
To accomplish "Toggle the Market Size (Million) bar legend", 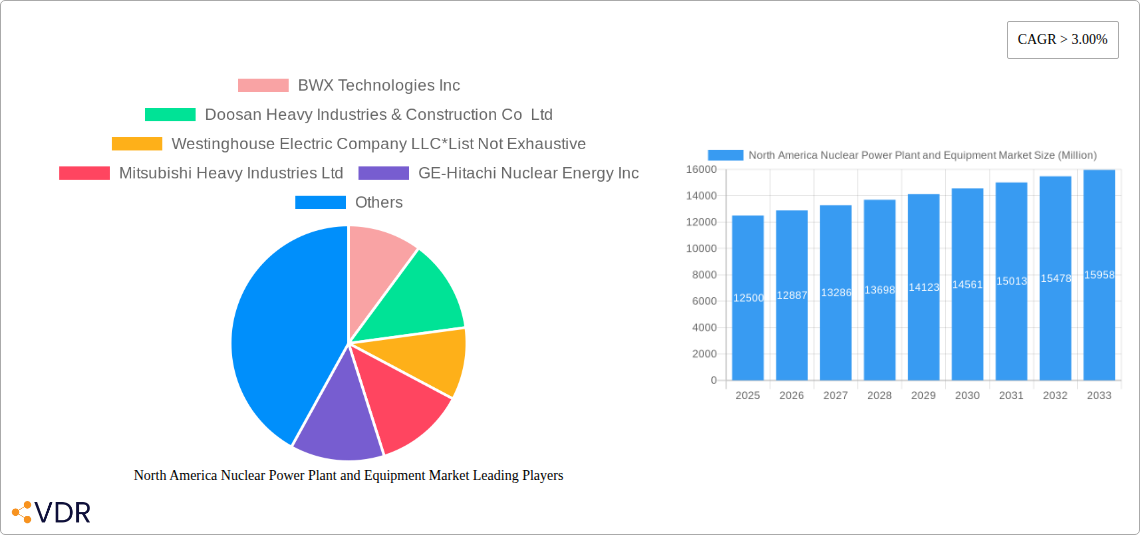I will 902,155.
